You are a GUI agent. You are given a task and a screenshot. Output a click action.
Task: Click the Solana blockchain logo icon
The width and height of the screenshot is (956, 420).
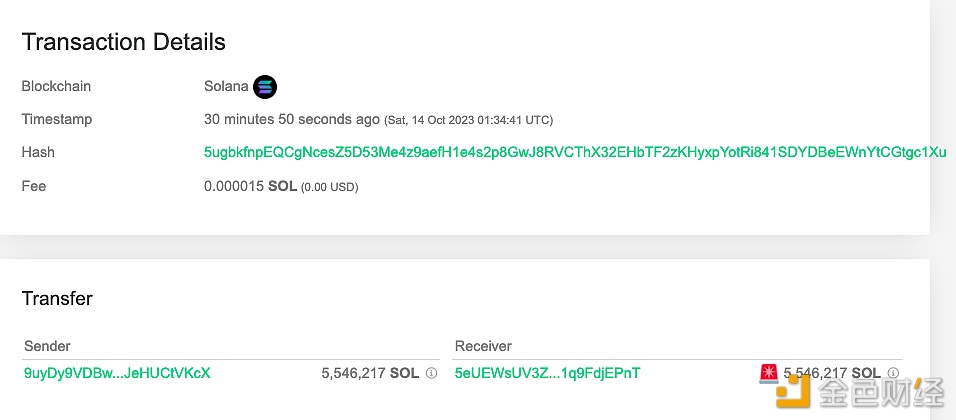(265, 87)
